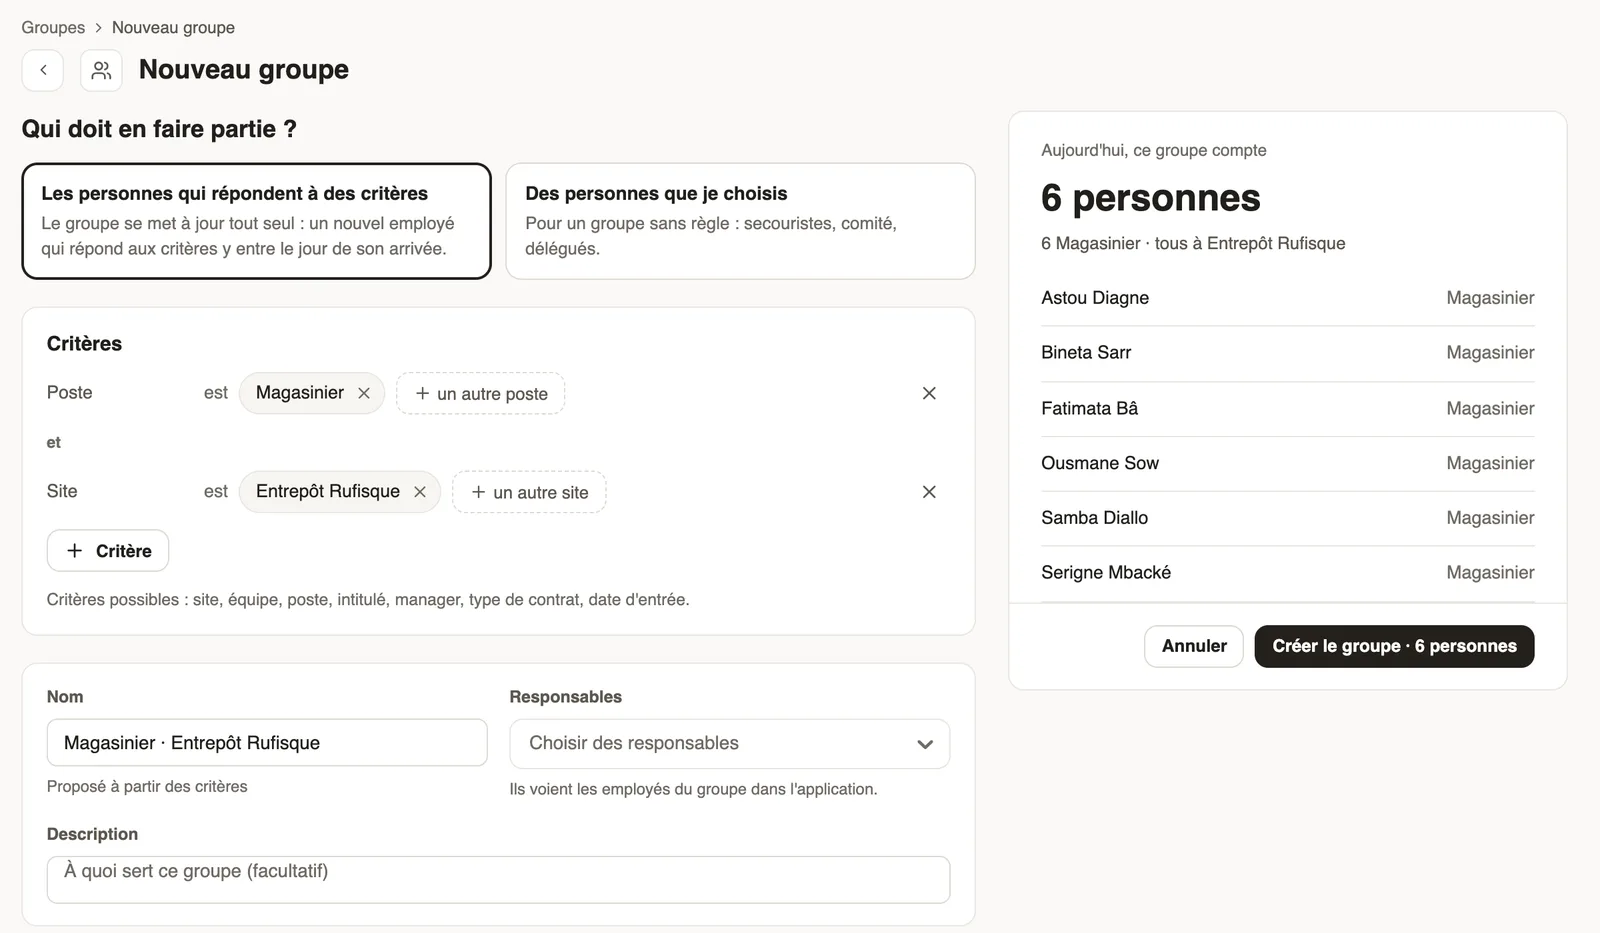Click the 'Critères possibles' hint text
The width and height of the screenshot is (1600, 933).
(x=368, y=600)
